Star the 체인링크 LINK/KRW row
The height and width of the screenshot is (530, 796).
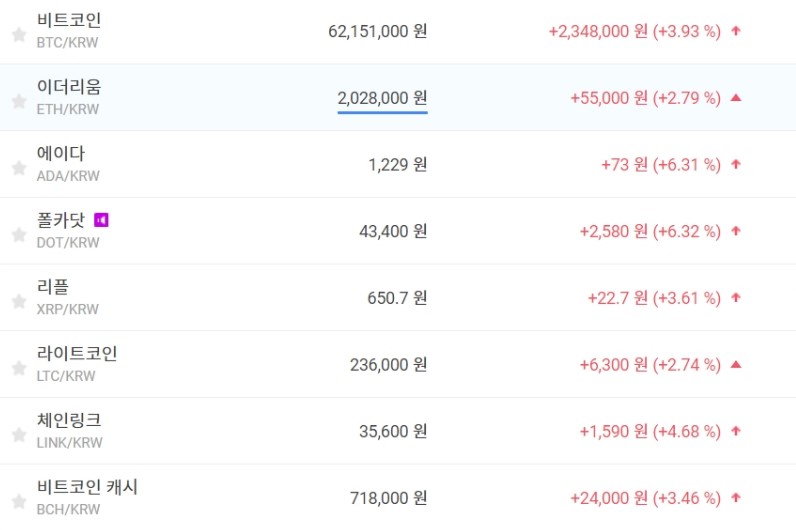click(18, 434)
